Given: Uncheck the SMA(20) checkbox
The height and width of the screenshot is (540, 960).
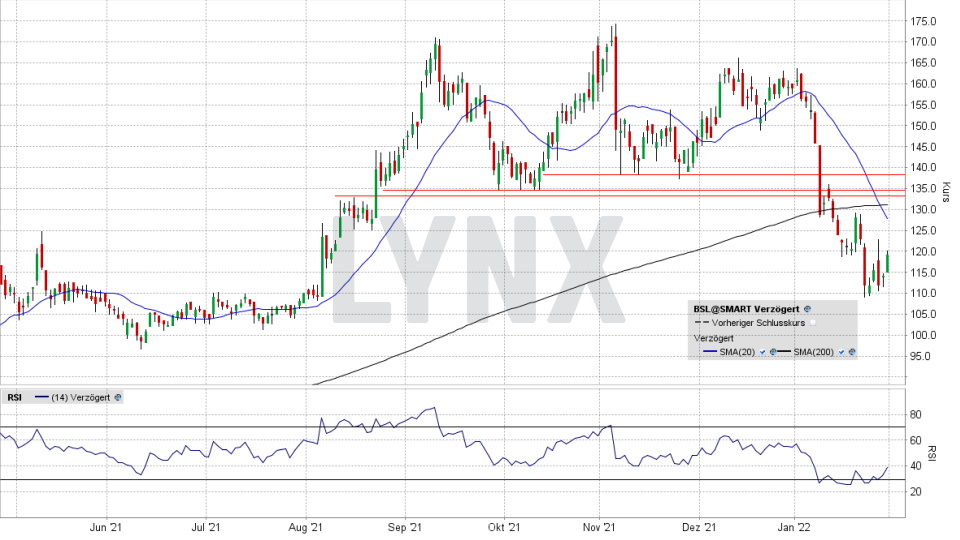Looking at the screenshot, I should pyautogui.click(x=762, y=352).
